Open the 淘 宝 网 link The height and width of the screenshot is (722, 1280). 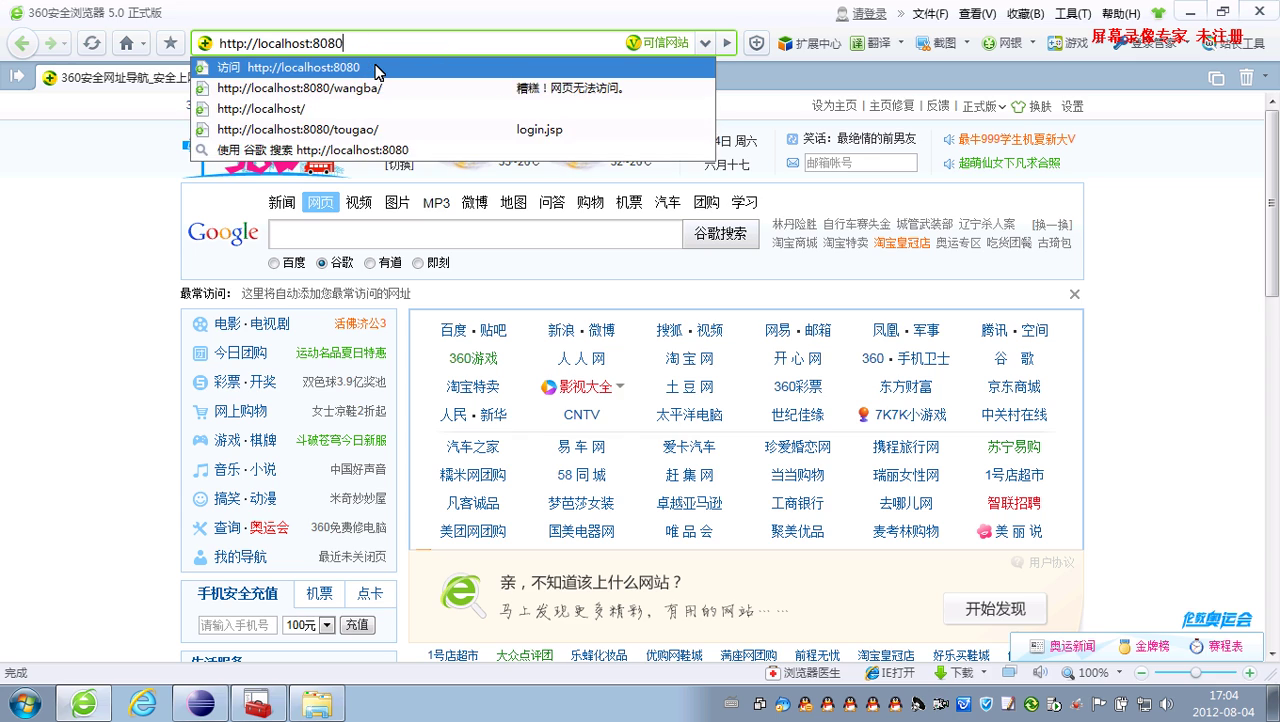coord(689,358)
